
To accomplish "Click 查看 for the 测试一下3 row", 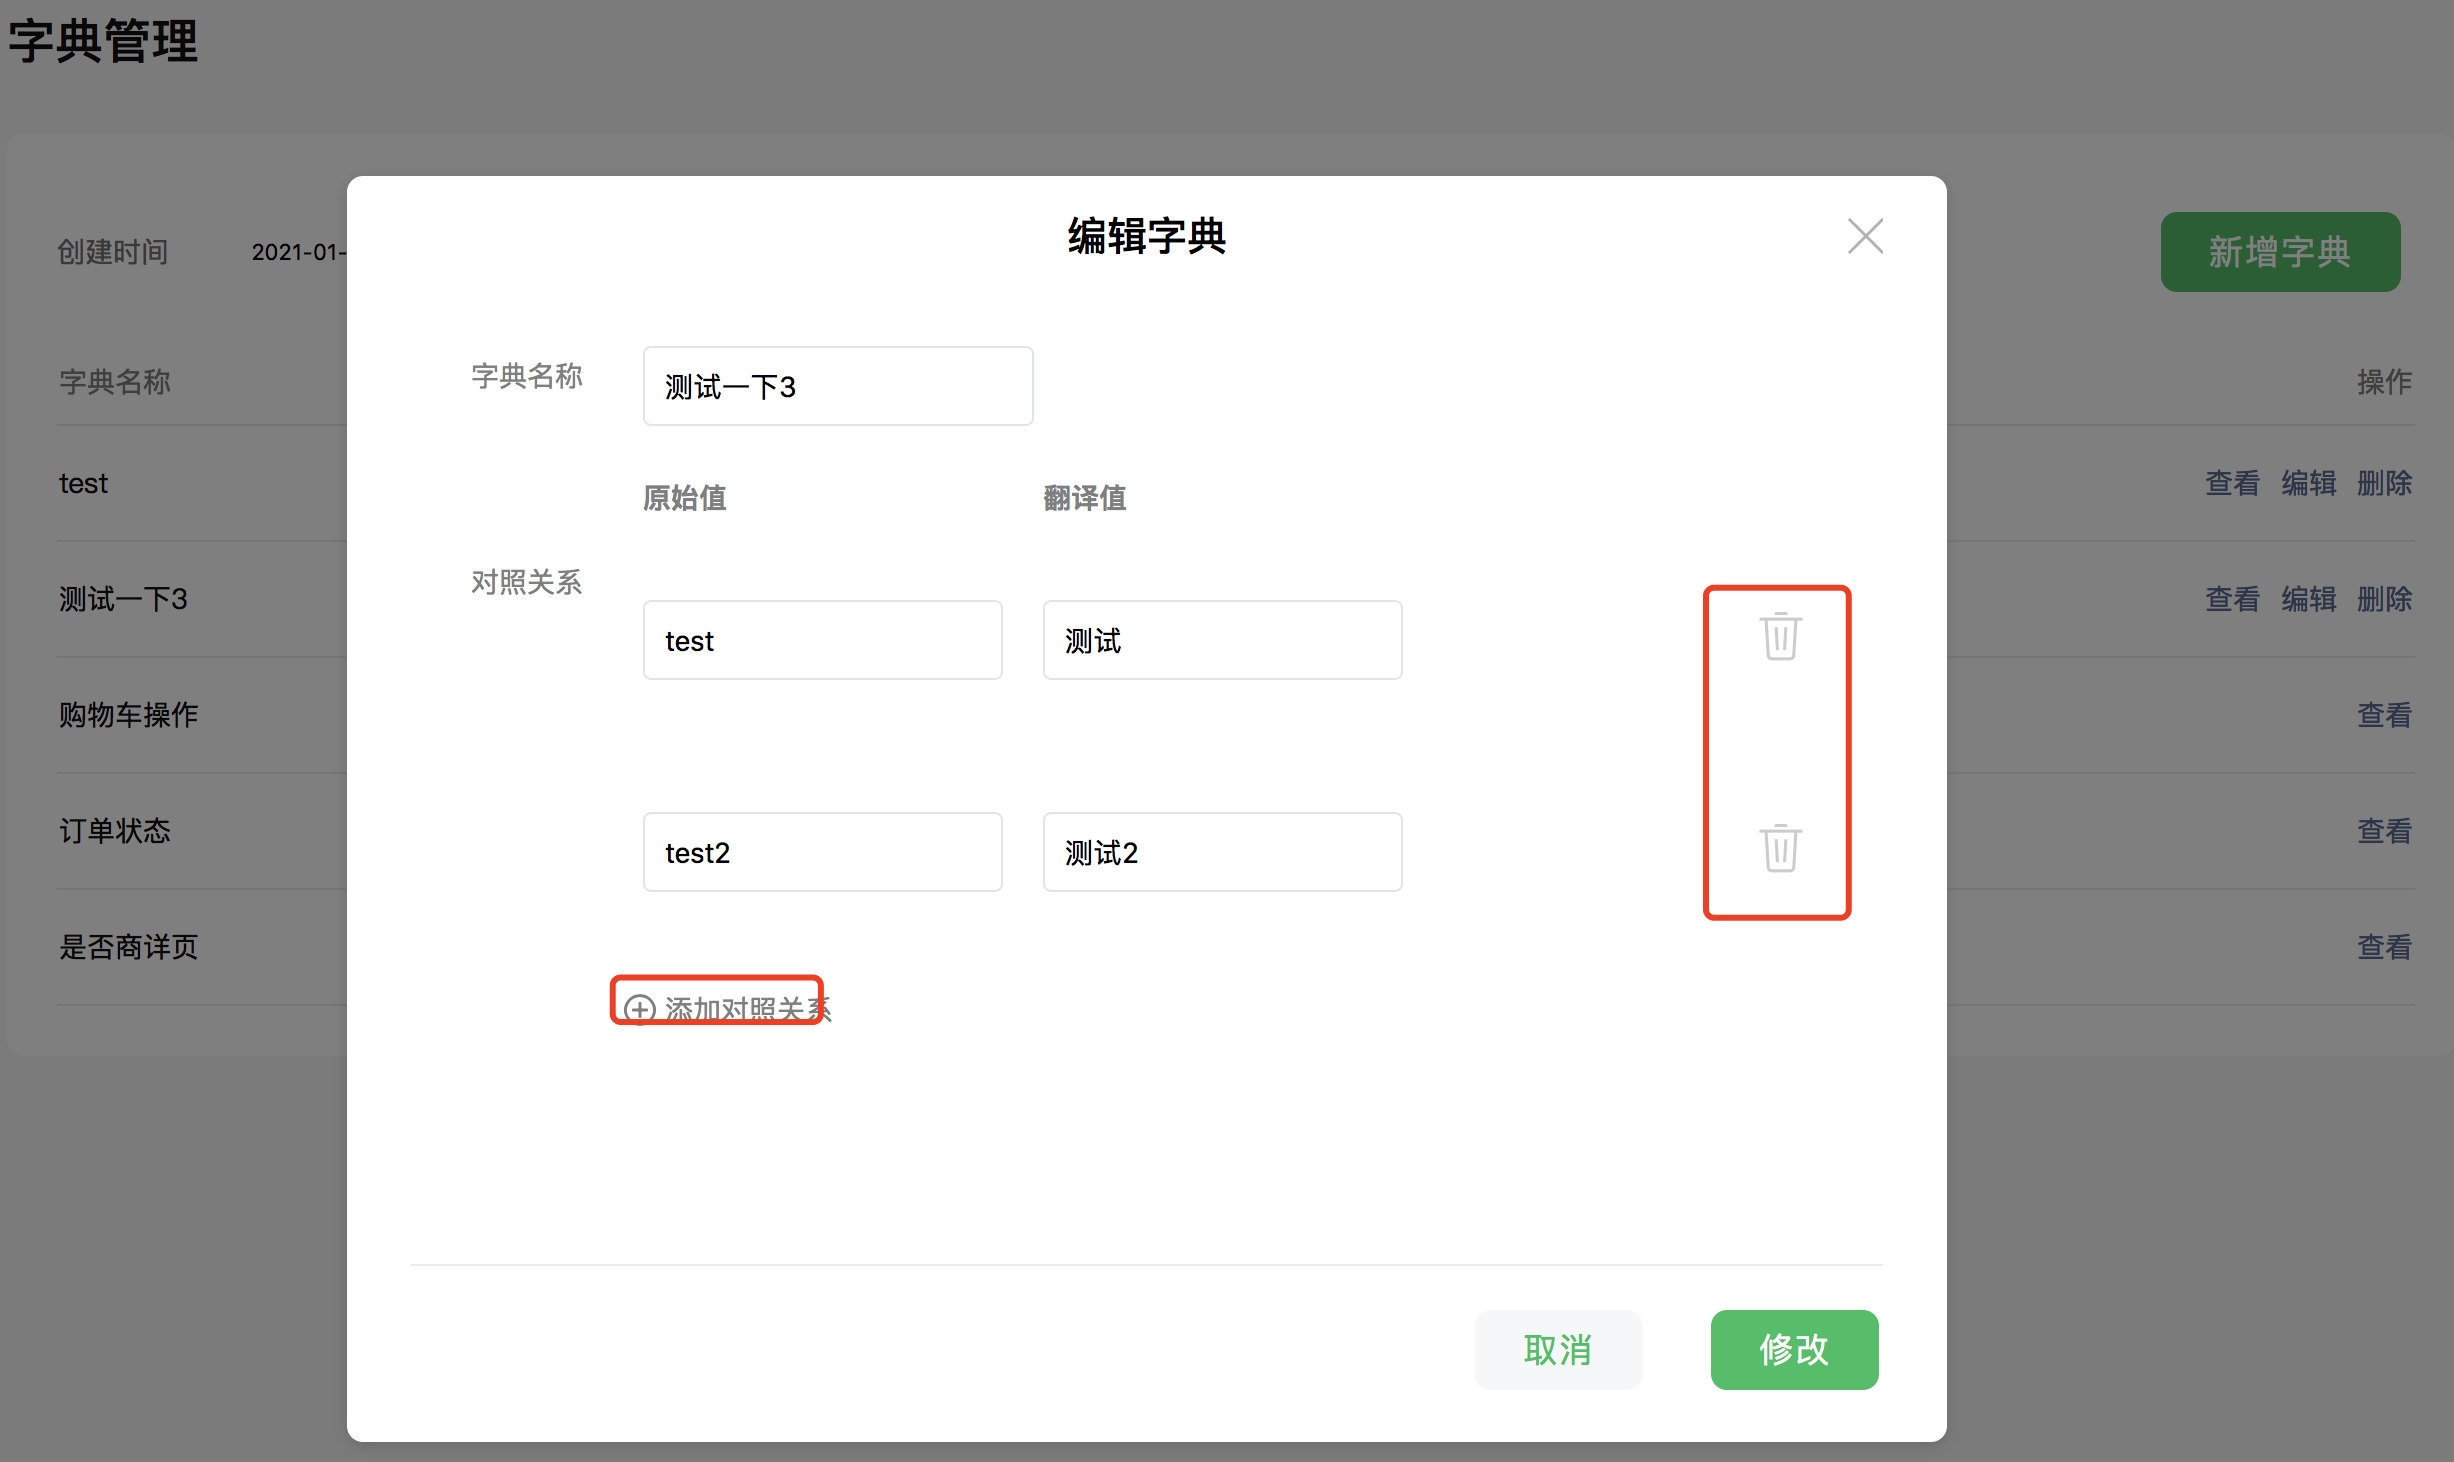I will [x=2233, y=599].
